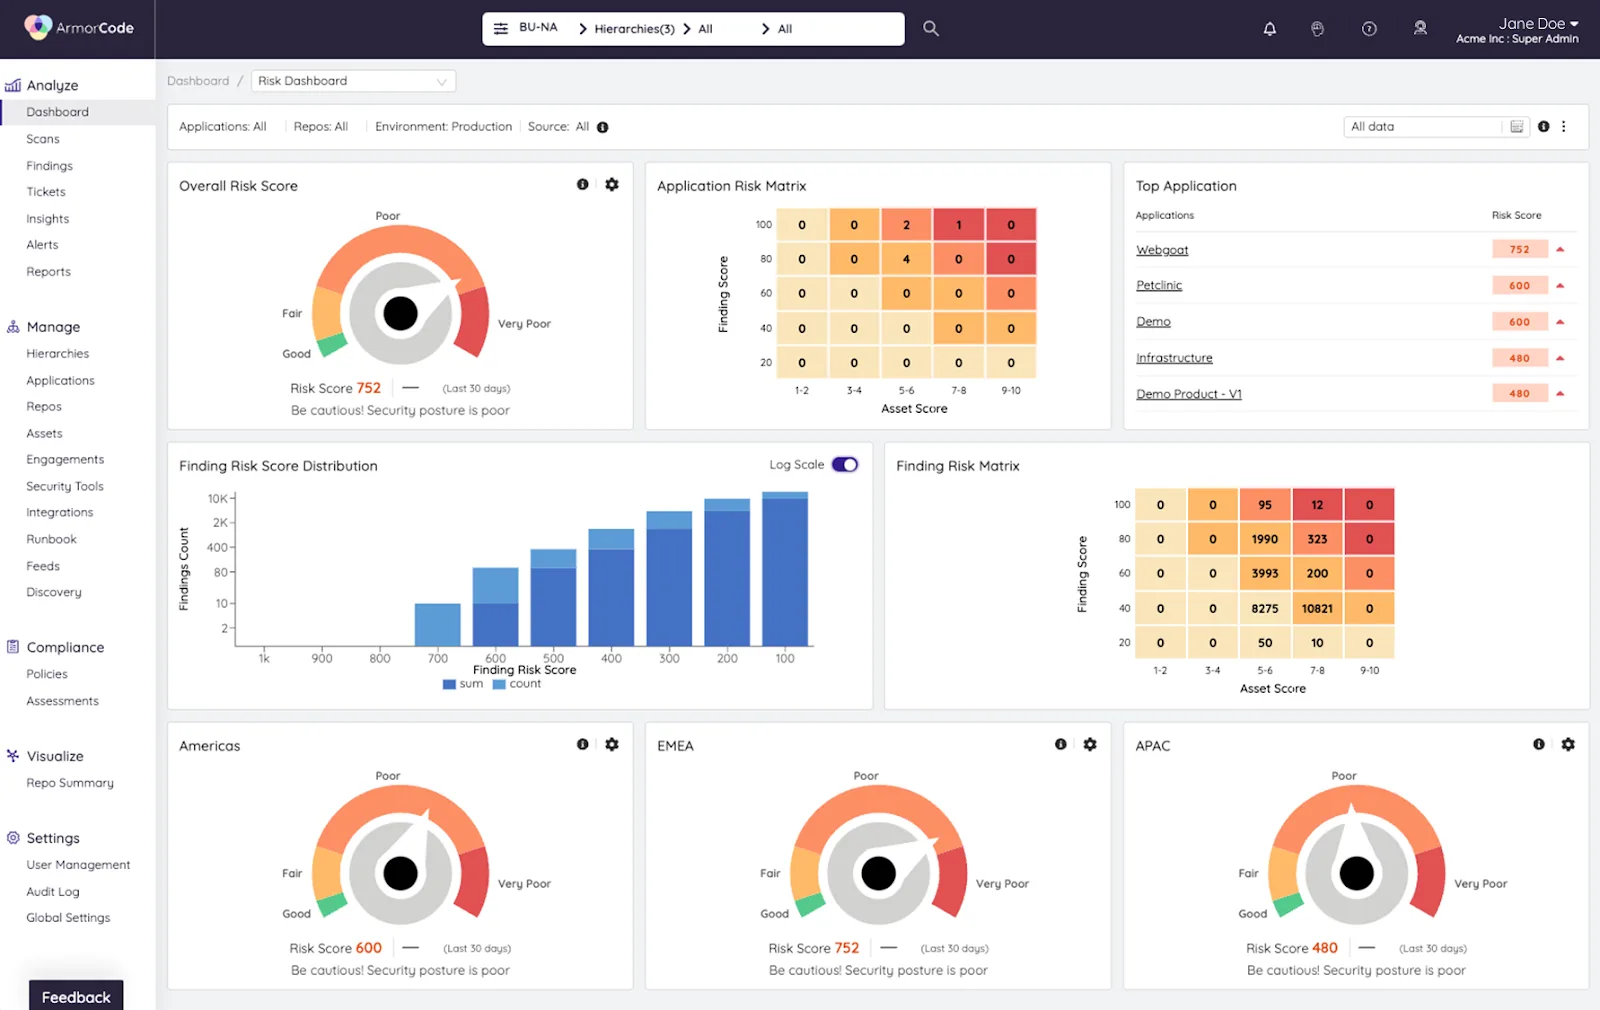Image resolution: width=1600 pixels, height=1010 pixels.
Task: Open the search magnifier icon
Action: 931,29
